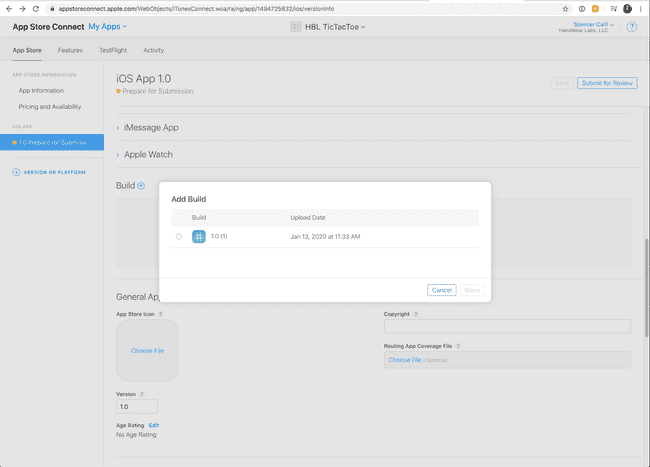Viewport: 650px width, 467px height.
Task: Click the plus icon for Version or Platform
Action: pyautogui.click(x=16, y=172)
